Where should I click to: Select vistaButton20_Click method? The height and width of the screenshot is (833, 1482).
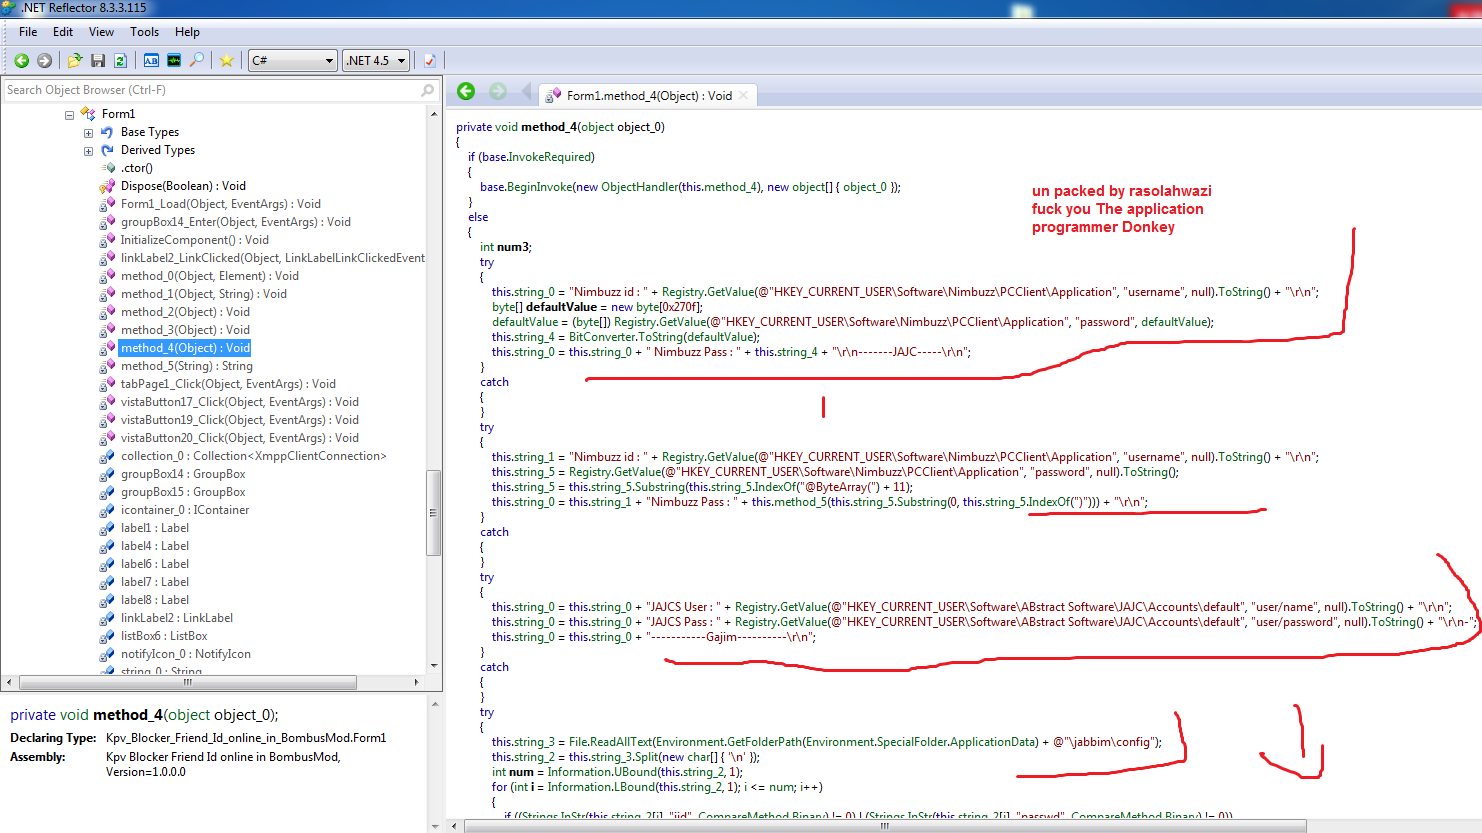240,438
